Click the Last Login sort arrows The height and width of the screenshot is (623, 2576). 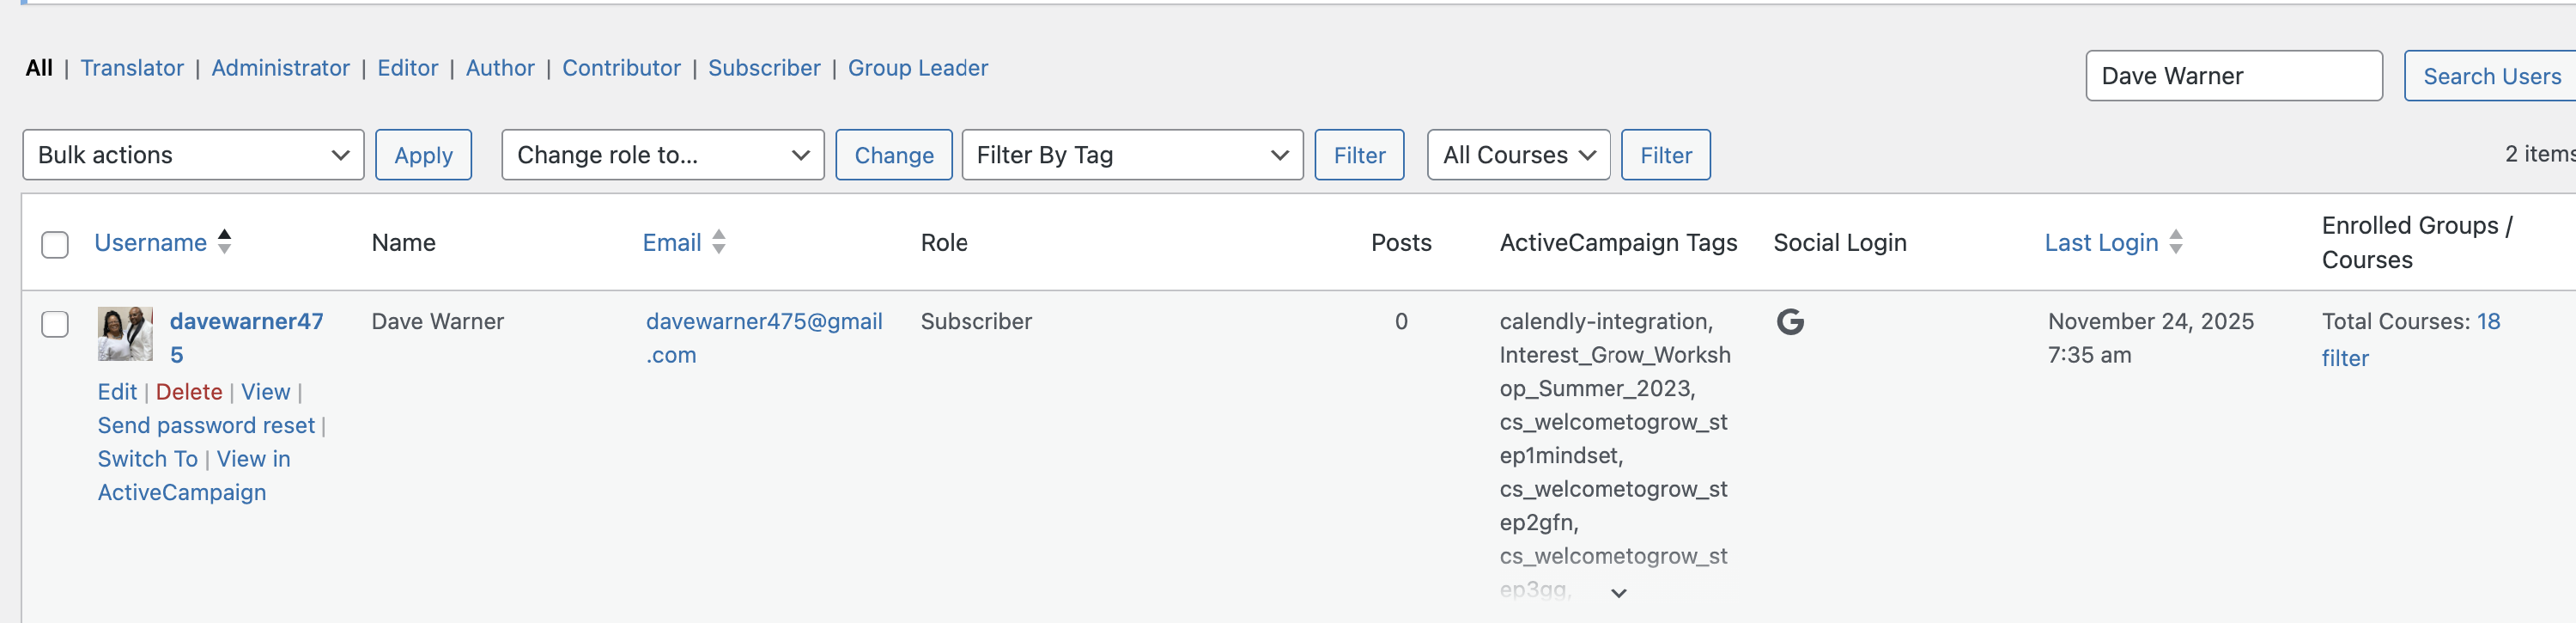click(2175, 242)
